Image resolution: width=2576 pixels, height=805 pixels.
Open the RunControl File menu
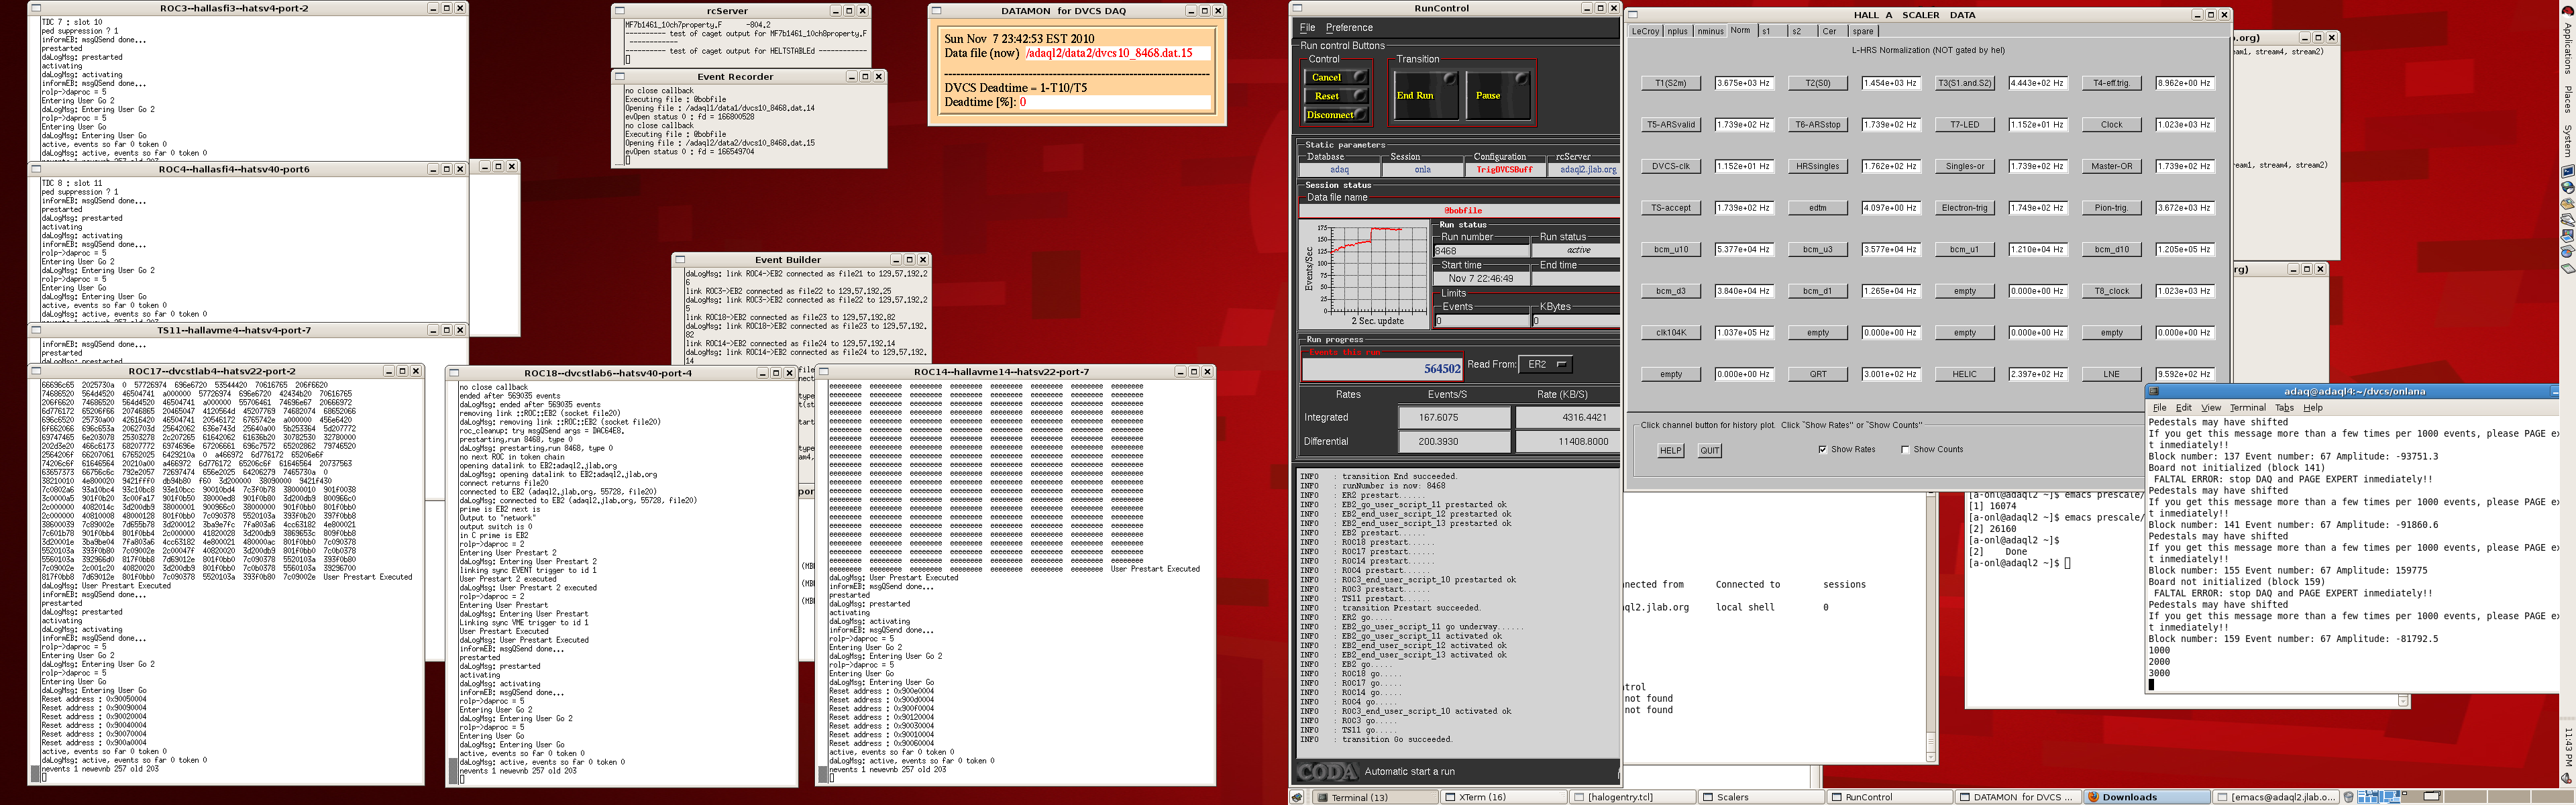tap(1307, 28)
